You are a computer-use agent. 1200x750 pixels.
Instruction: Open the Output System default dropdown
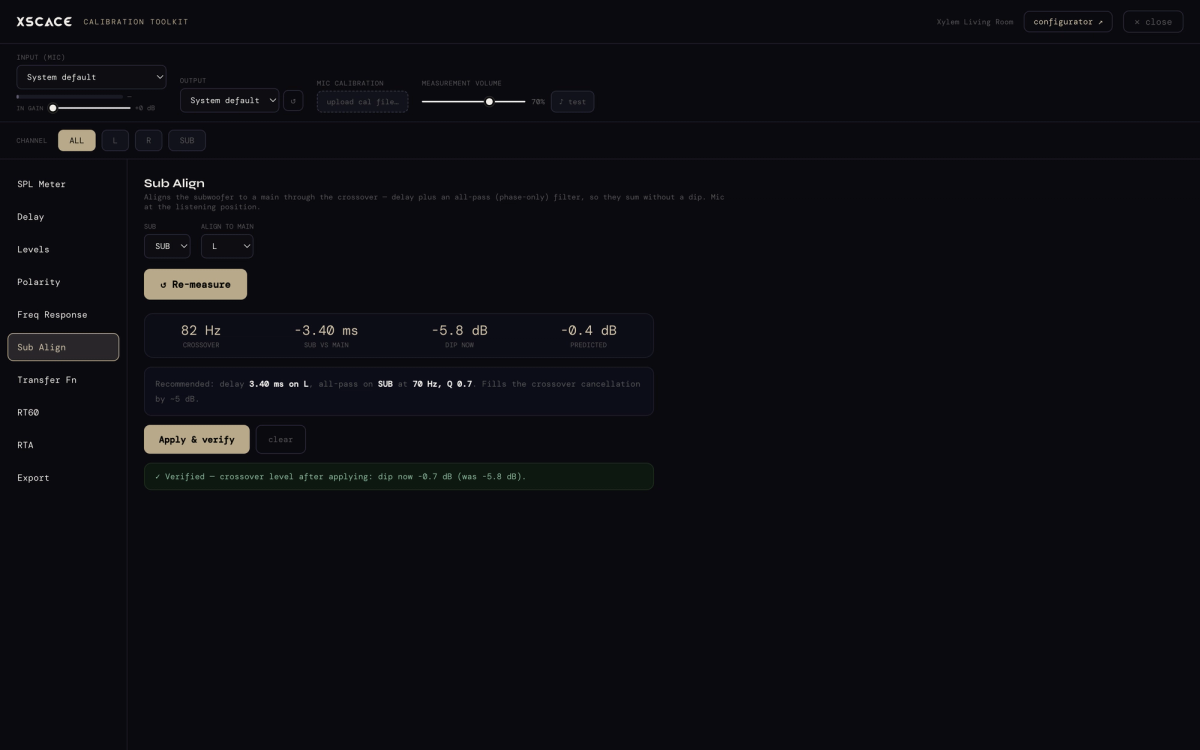point(230,100)
